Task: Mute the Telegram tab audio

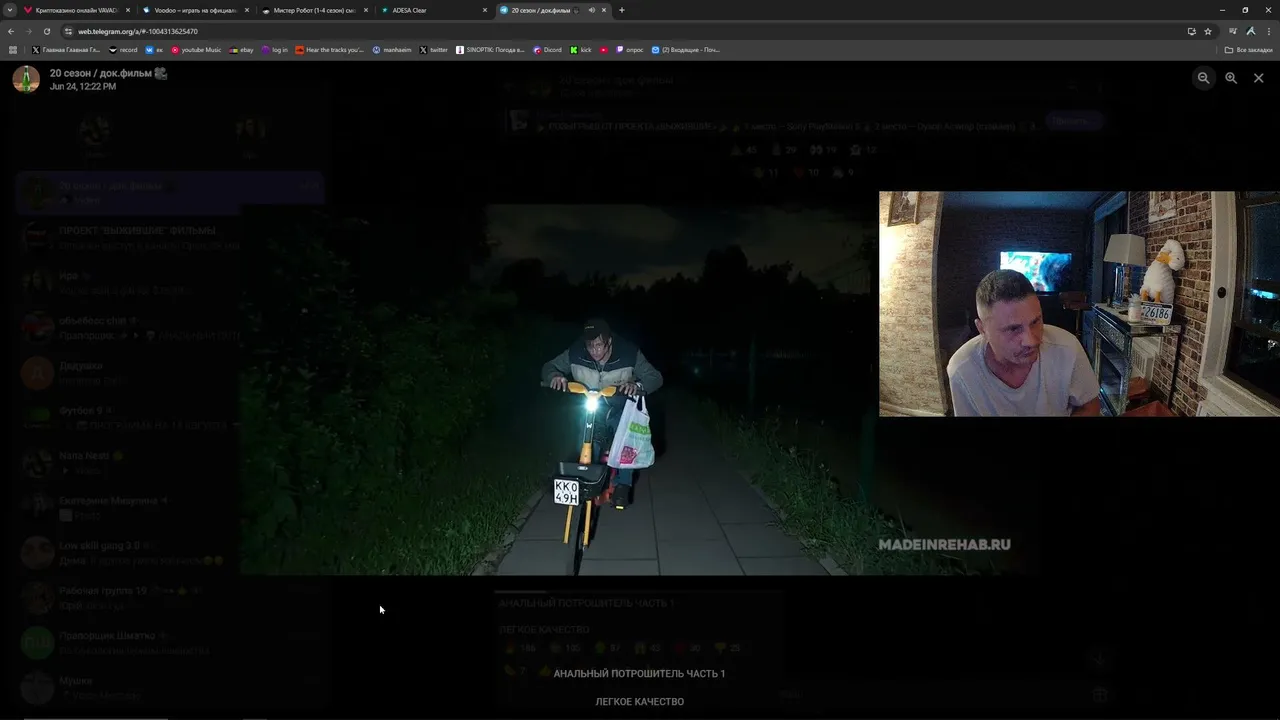Action: pos(591,10)
